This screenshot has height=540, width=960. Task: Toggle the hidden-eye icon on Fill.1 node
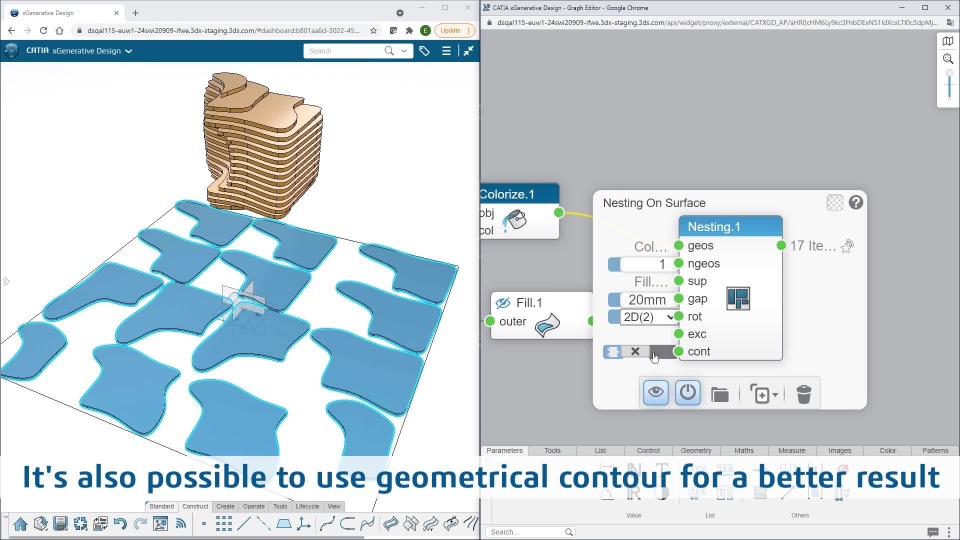click(x=503, y=302)
